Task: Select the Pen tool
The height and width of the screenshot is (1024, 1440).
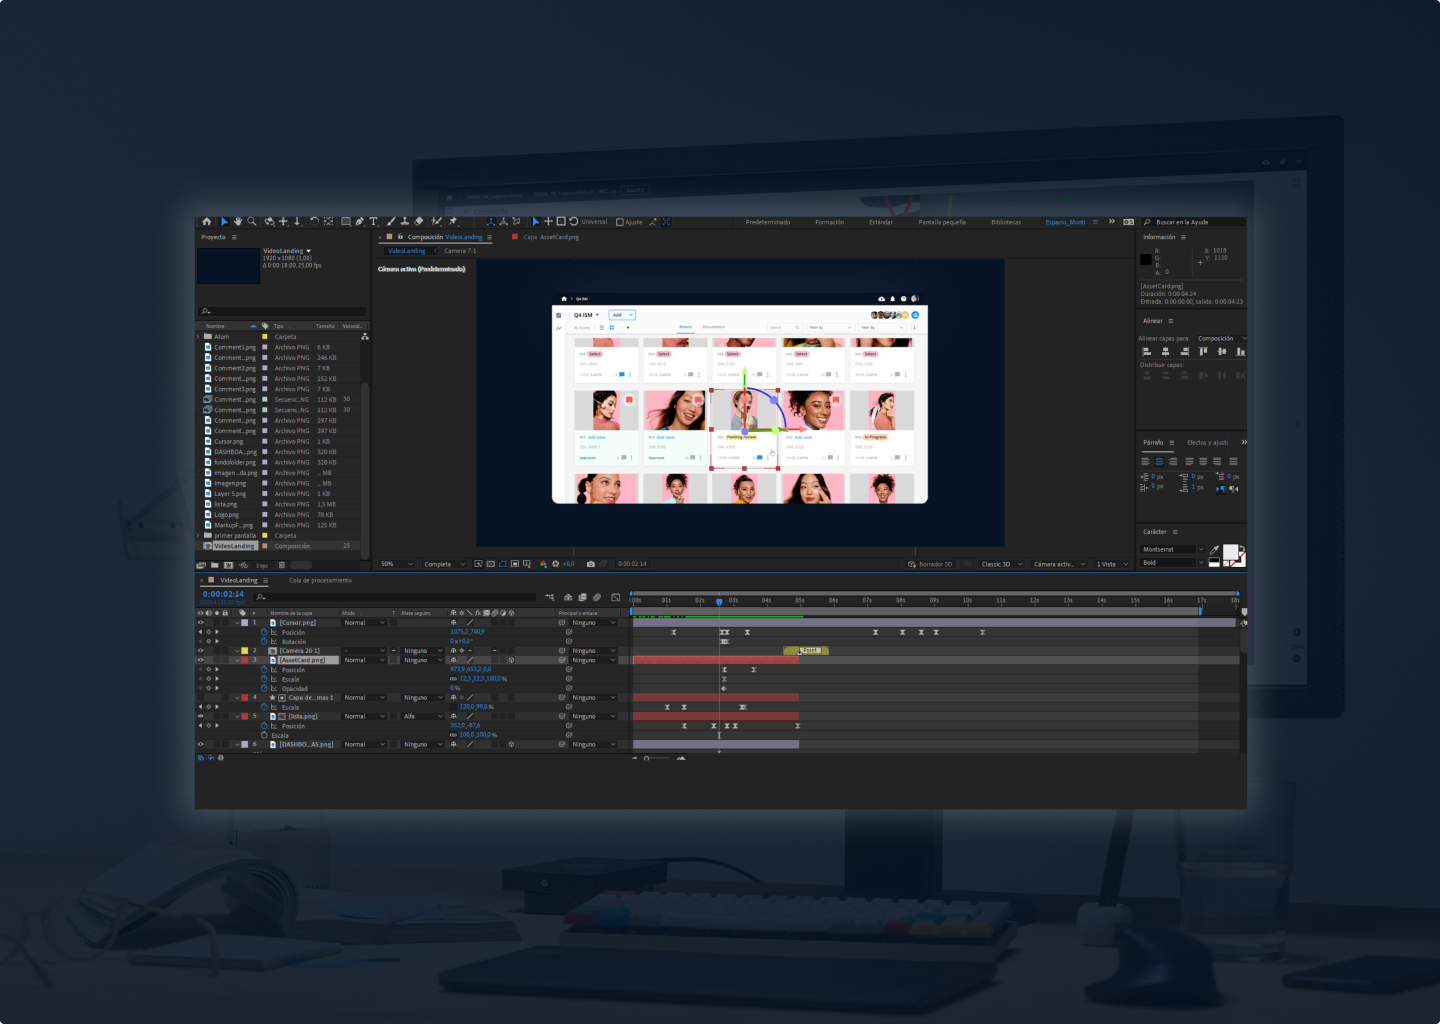Action: [359, 222]
